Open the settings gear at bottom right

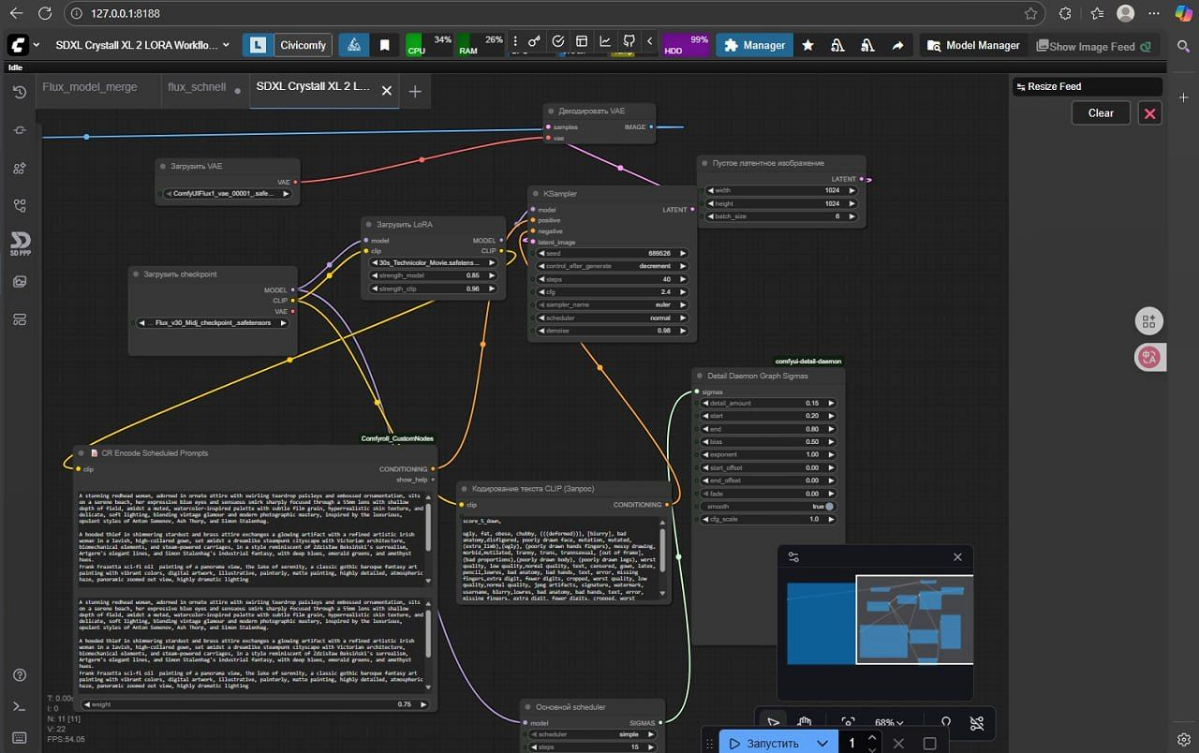tap(1184, 739)
